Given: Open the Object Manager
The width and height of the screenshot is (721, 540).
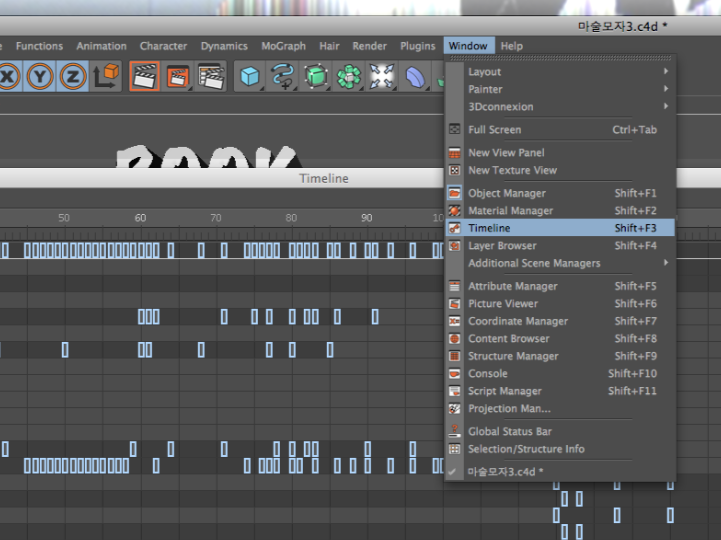Looking at the screenshot, I should [560, 193].
